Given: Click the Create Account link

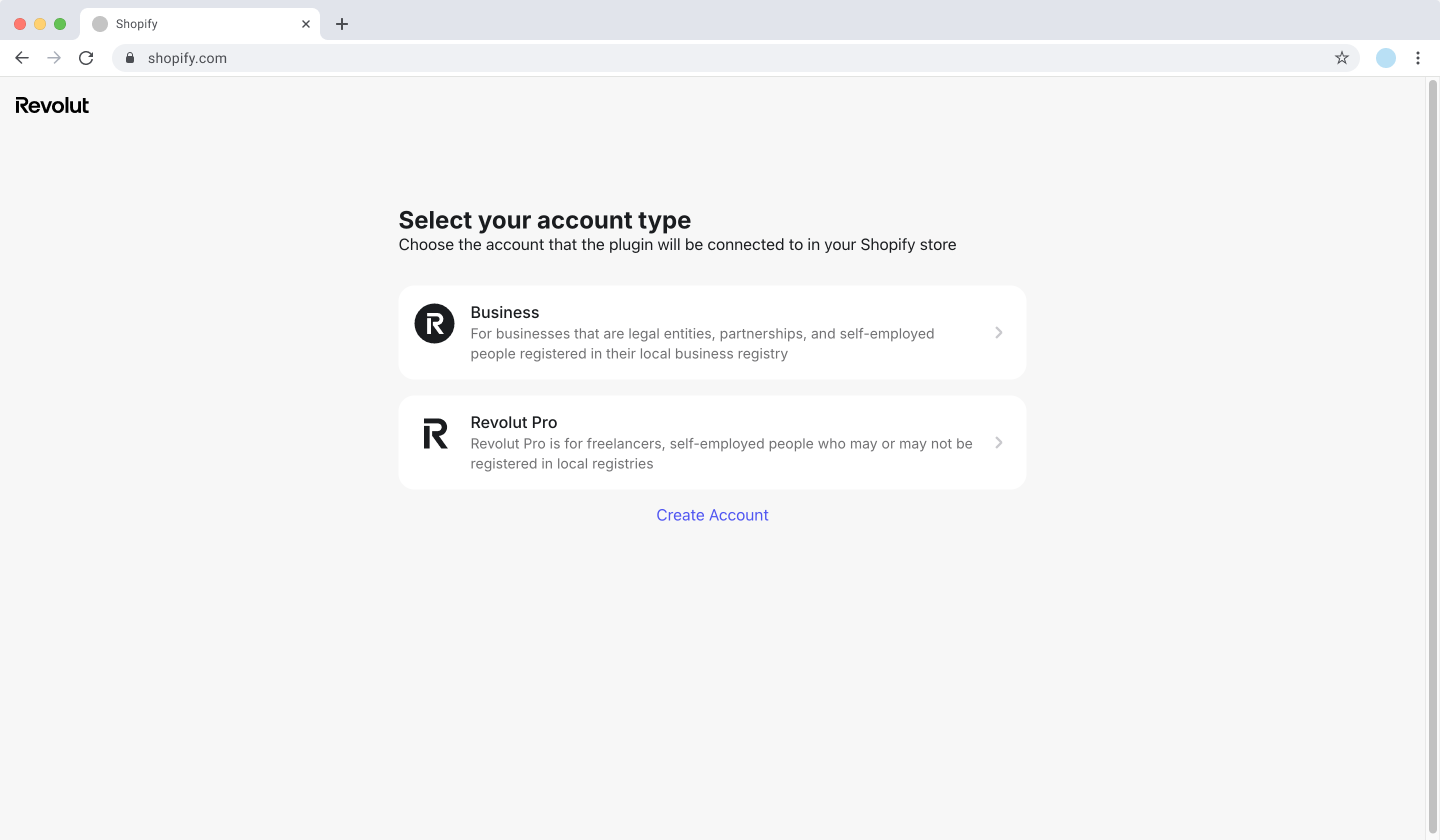Looking at the screenshot, I should coord(712,515).
